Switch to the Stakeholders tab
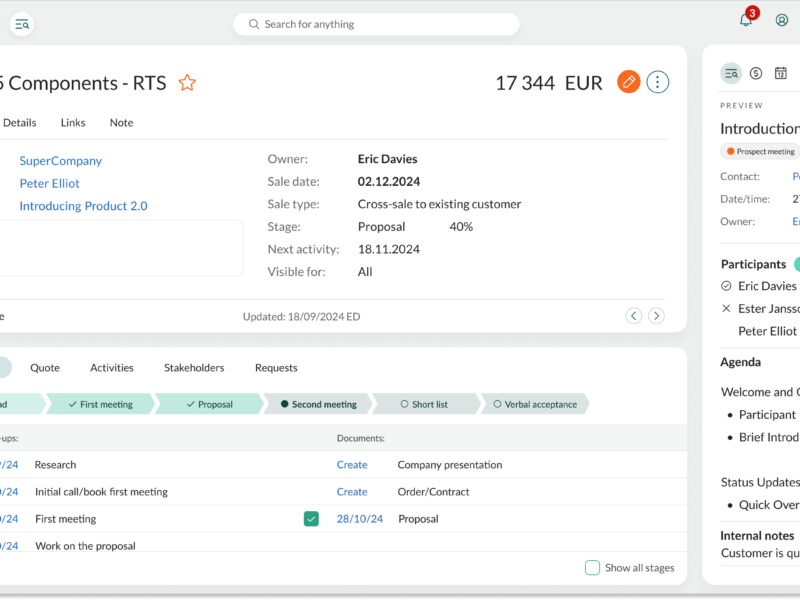Viewport: 800px width, 600px height. tap(194, 368)
